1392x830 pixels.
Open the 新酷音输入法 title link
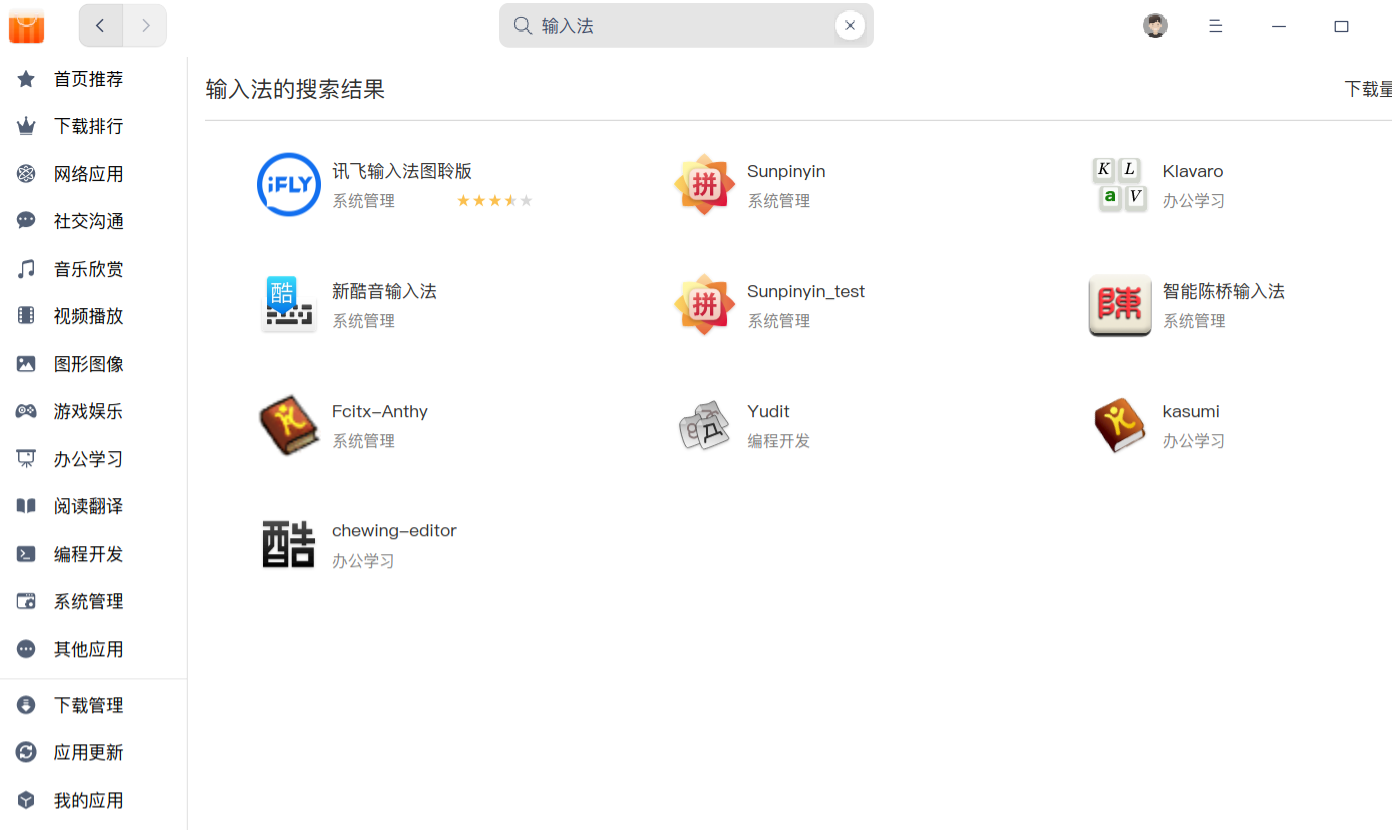384,291
